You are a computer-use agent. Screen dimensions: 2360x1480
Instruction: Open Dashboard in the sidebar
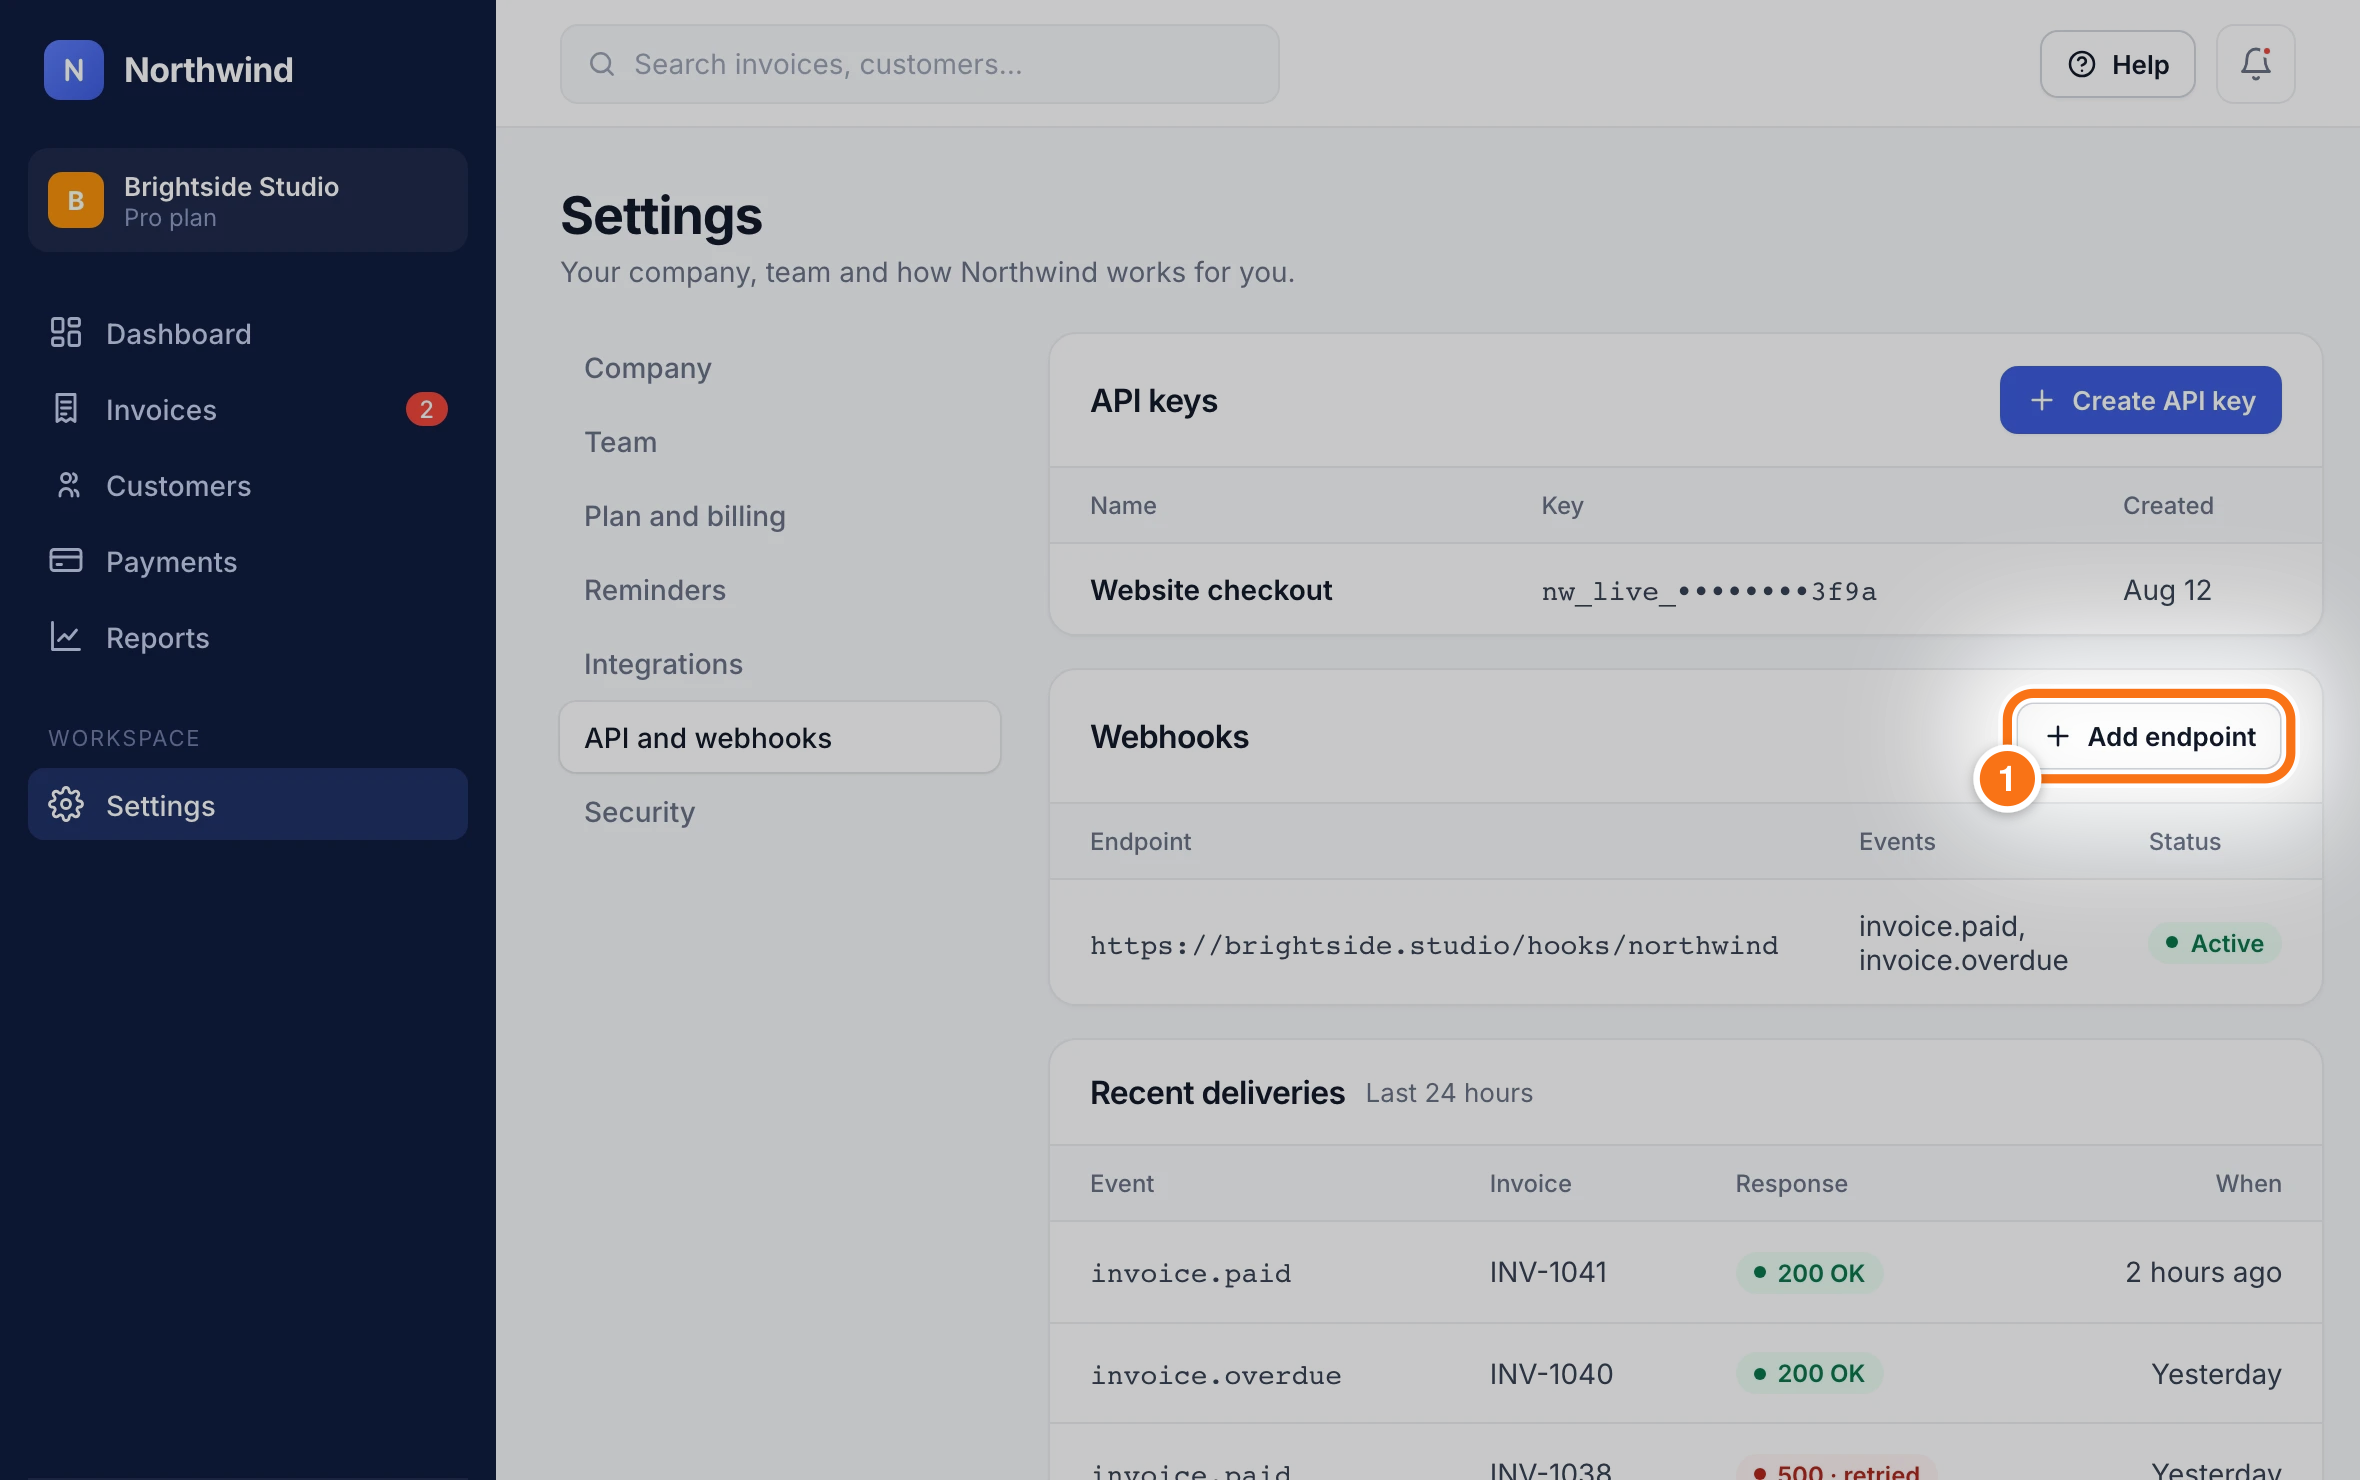coord(248,333)
